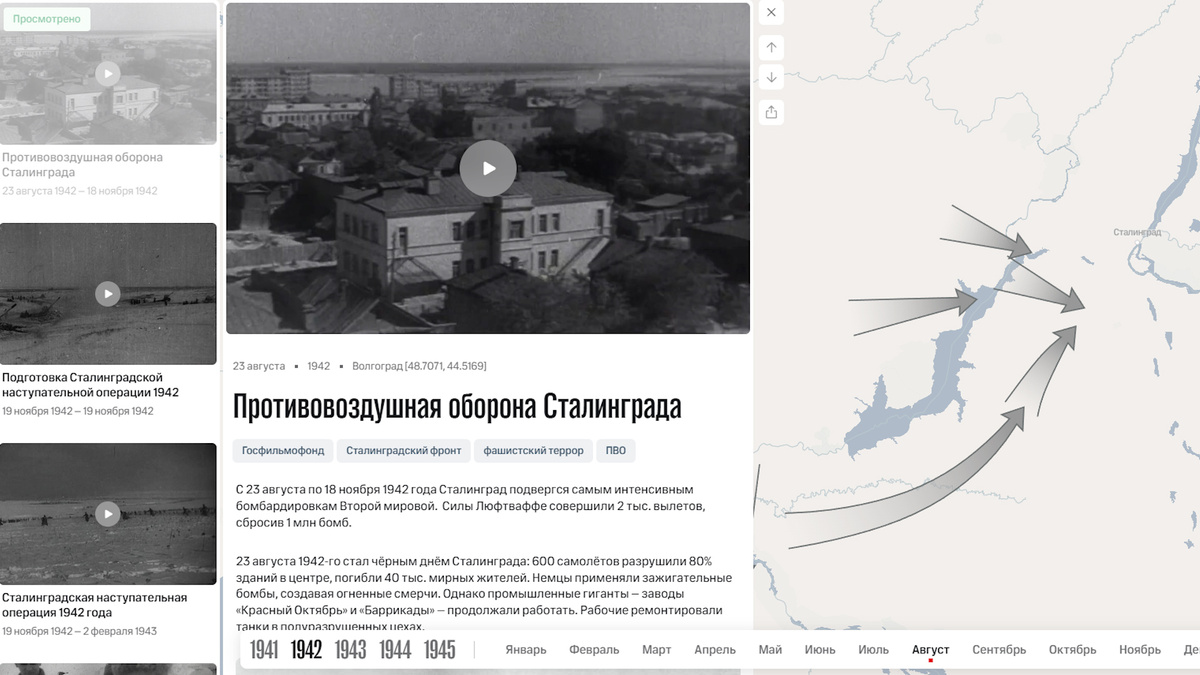Play the Сталинградская наступательная операция sidebar clip
This screenshot has height=675, width=1200.
[x=108, y=514]
